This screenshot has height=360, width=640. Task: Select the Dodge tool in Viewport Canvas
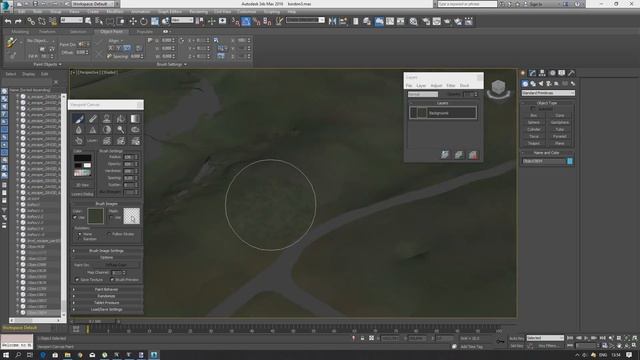point(121,130)
